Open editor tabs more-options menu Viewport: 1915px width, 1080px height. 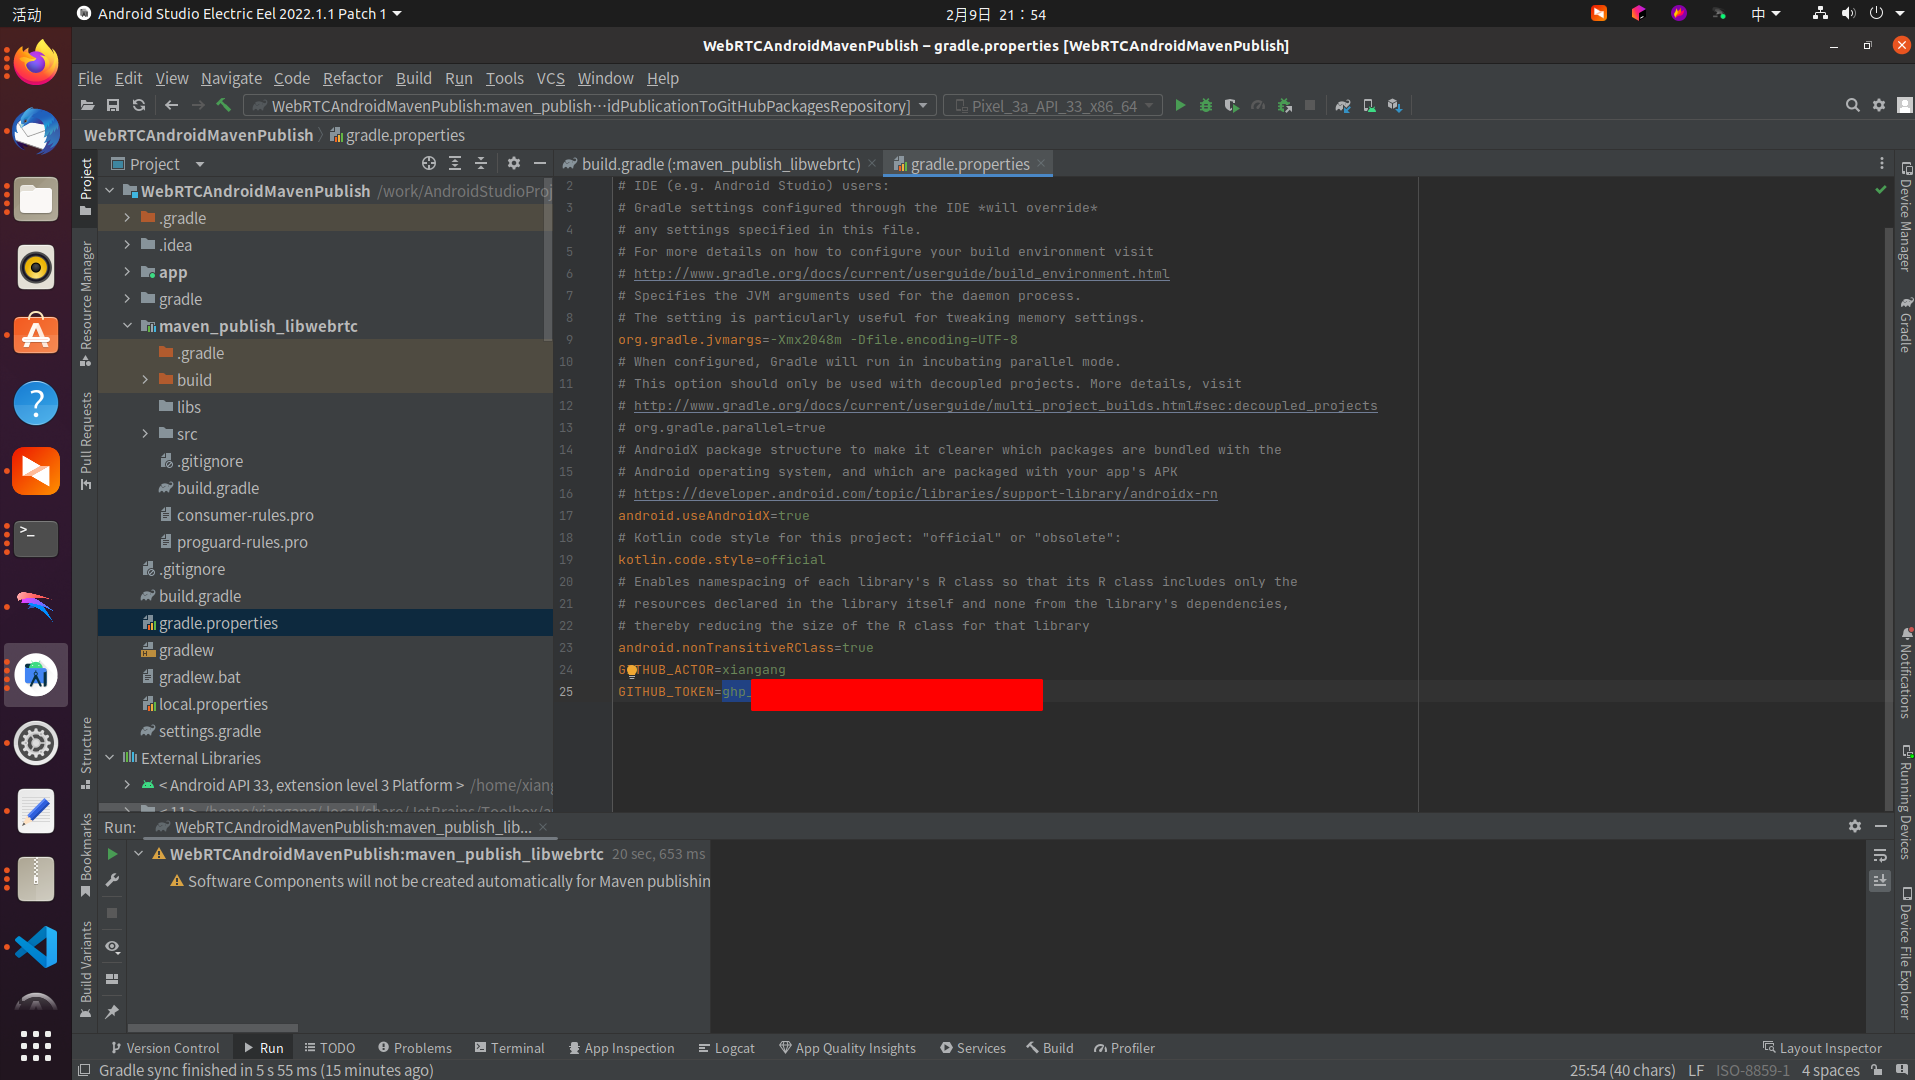pyautogui.click(x=1882, y=164)
